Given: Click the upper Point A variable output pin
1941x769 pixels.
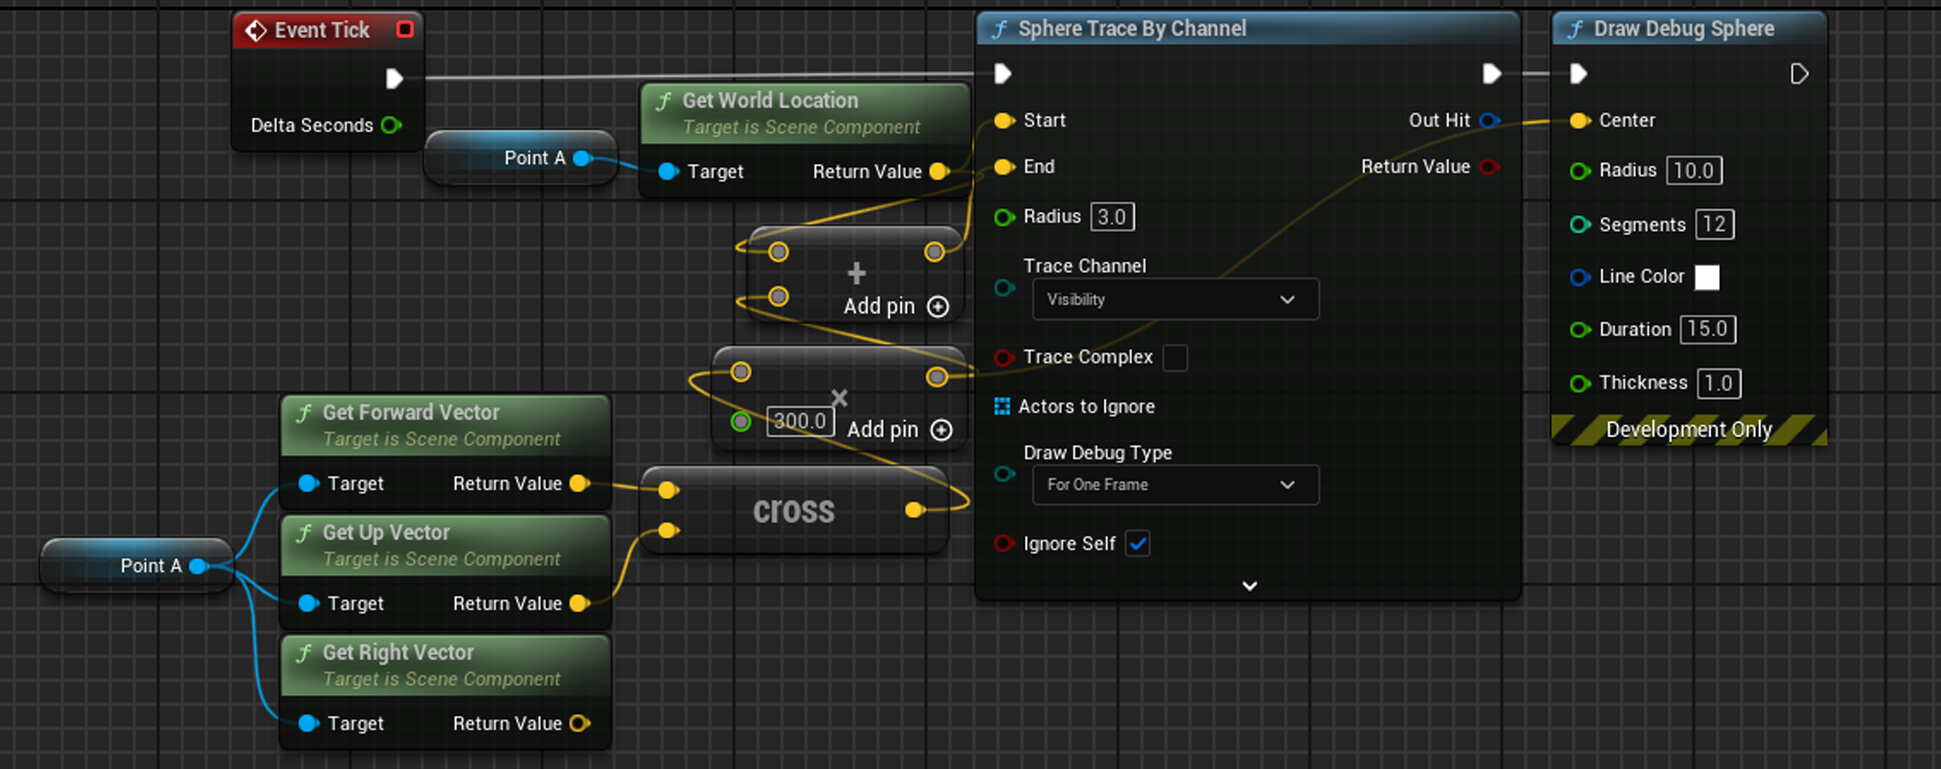Looking at the screenshot, I should click(x=582, y=158).
